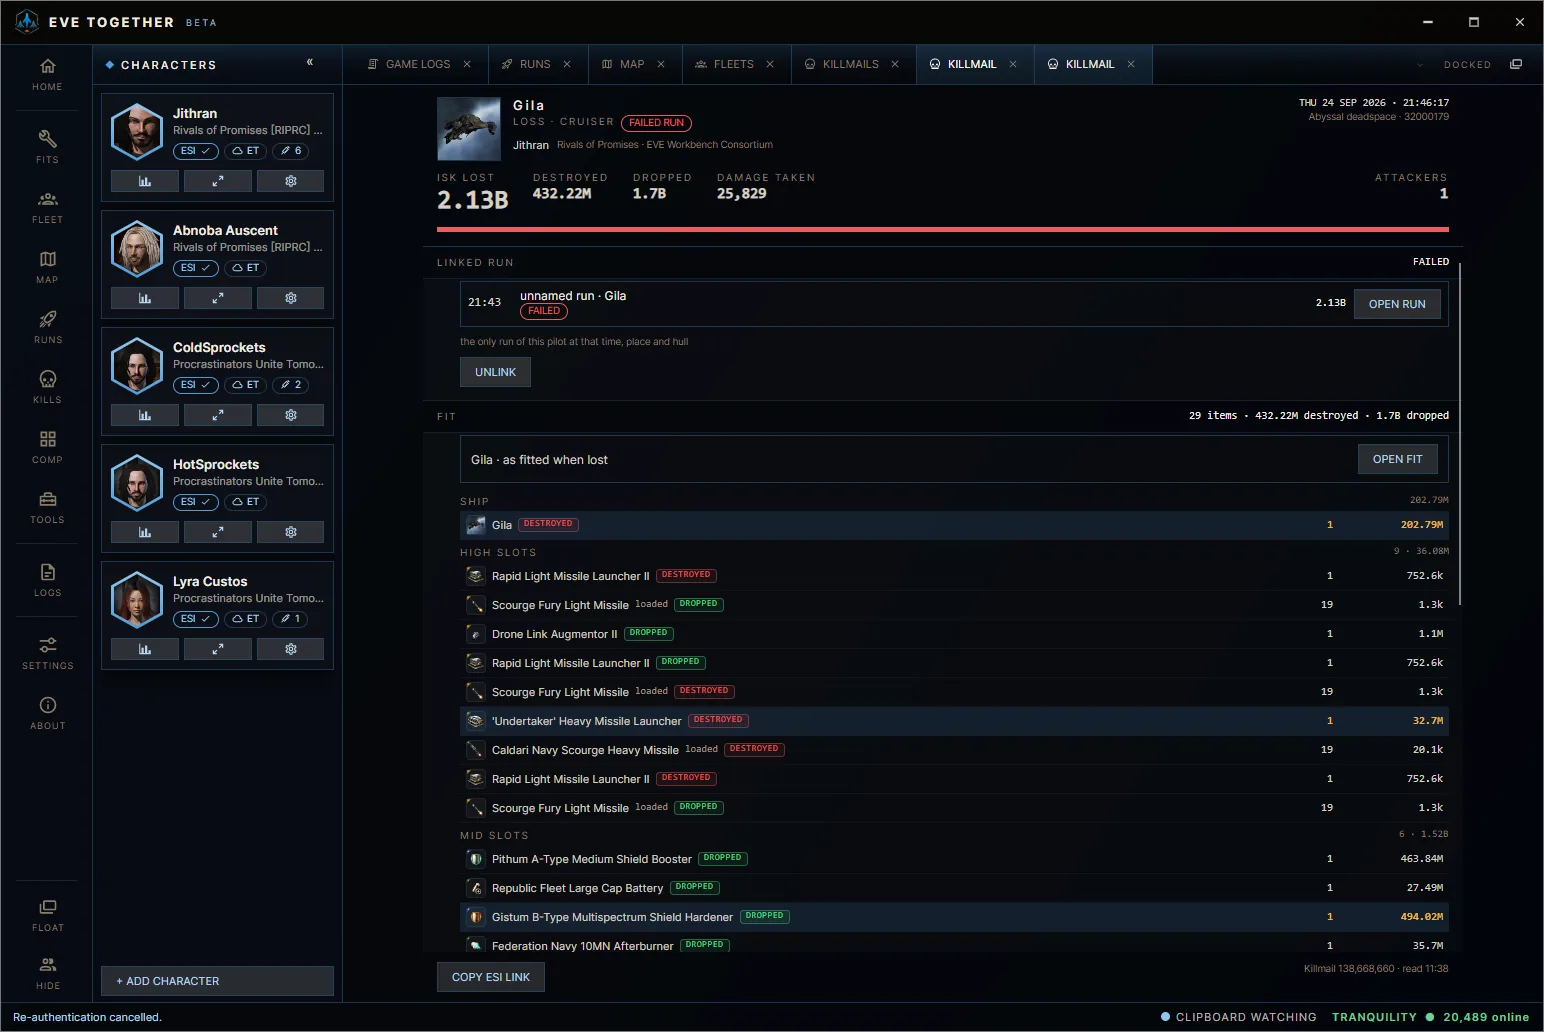
Task: Collapse the Characters panel with chevron
Action: click(x=310, y=62)
